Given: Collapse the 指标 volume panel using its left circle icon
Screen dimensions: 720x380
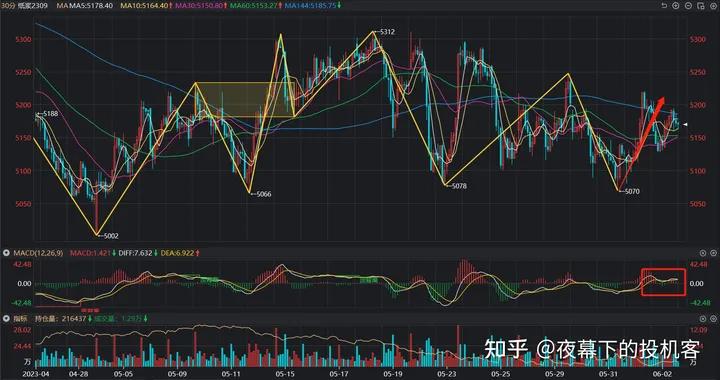Looking at the screenshot, I should 6,319.
